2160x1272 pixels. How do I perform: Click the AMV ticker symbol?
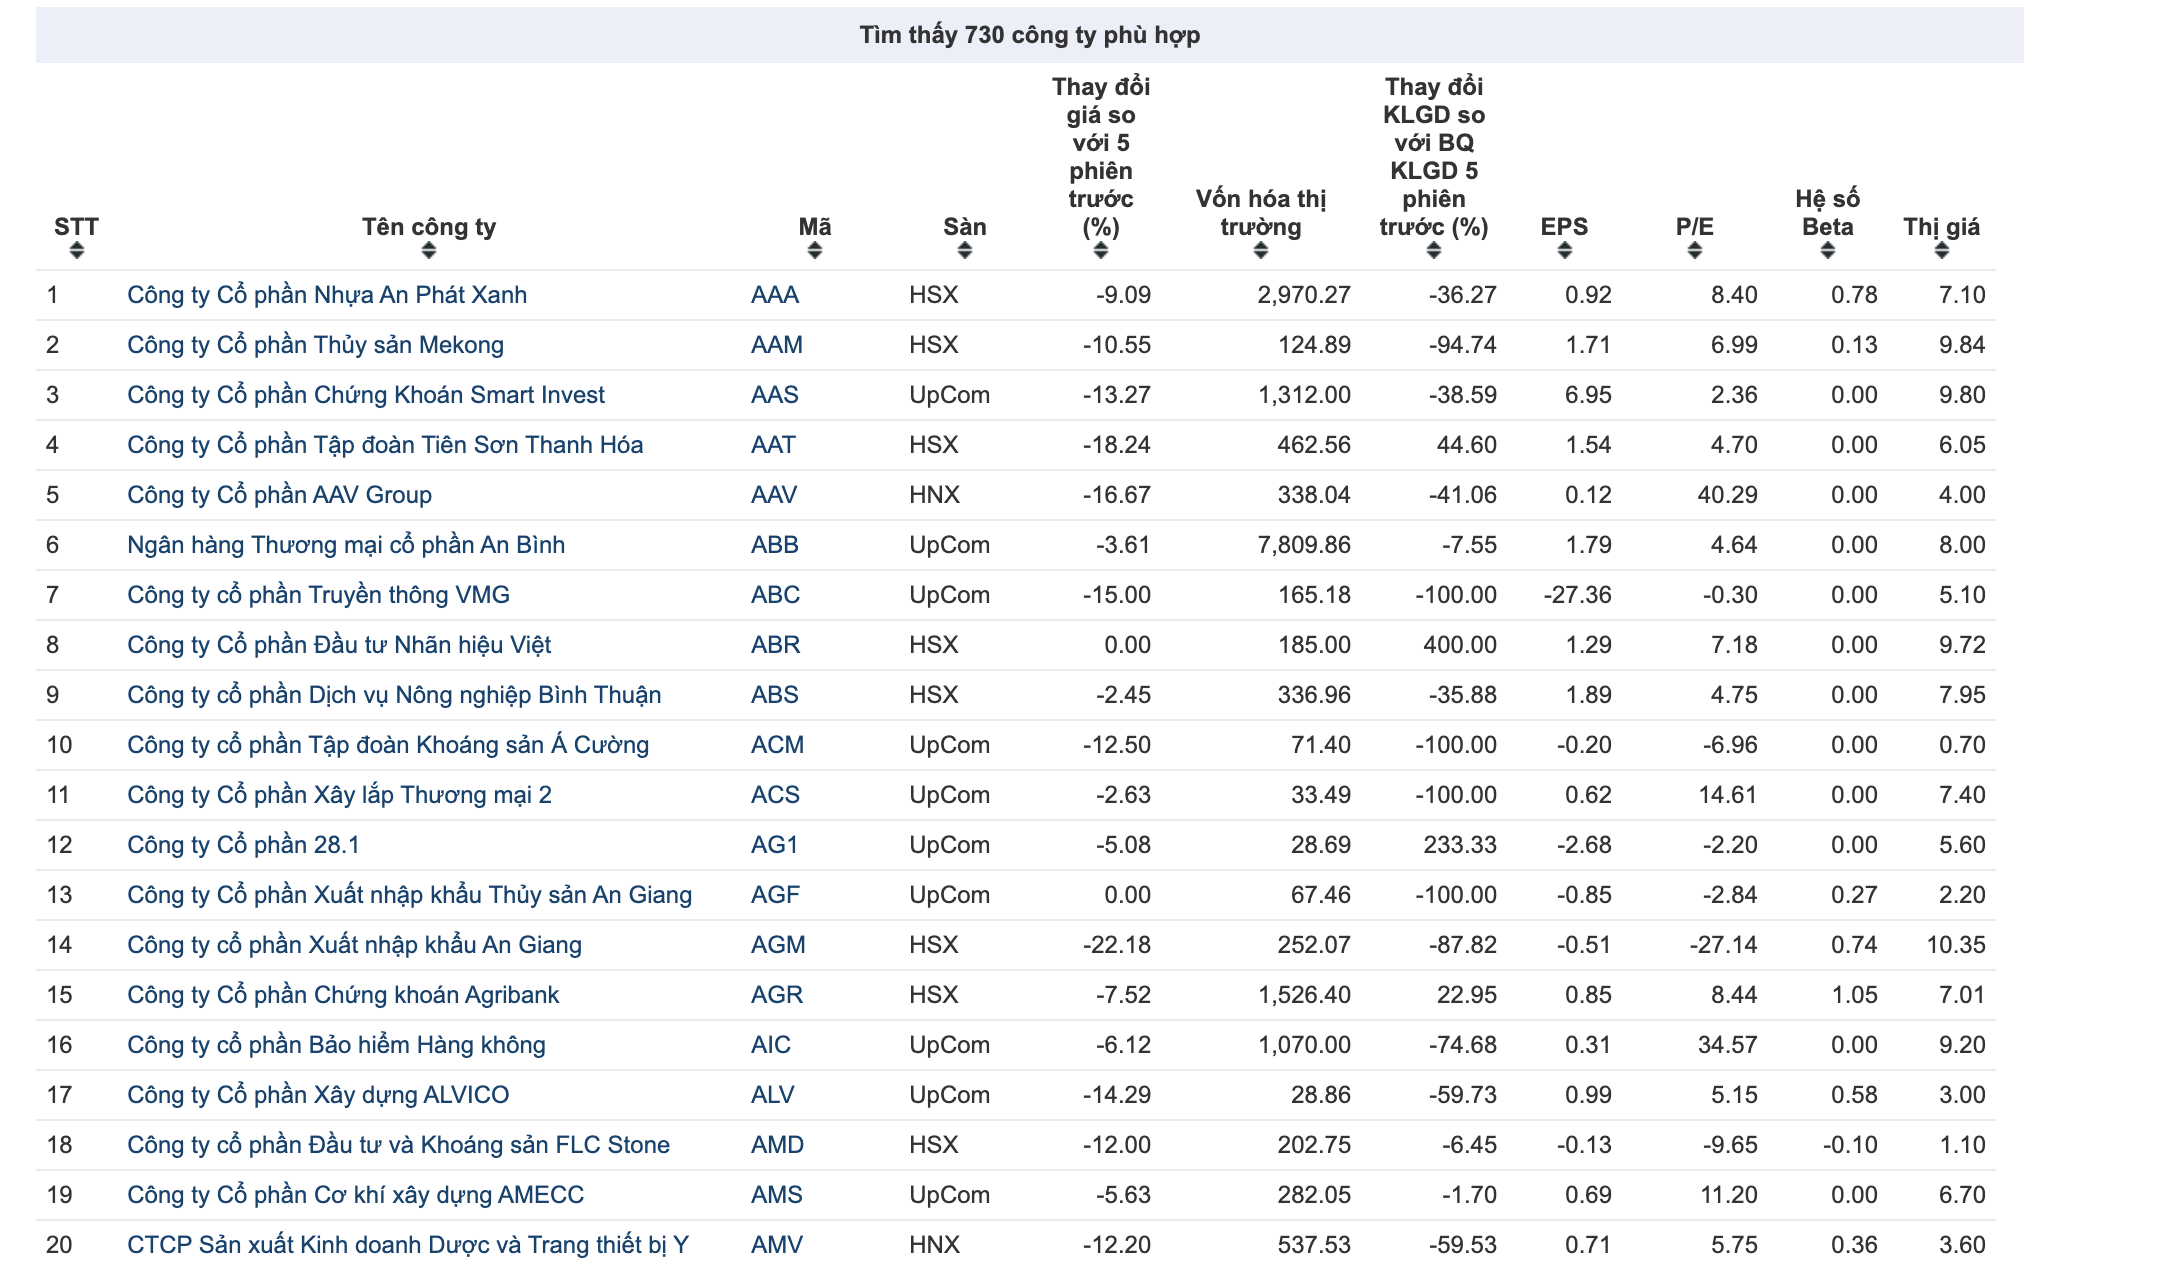pyautogui.click(x=776, y=1245)
